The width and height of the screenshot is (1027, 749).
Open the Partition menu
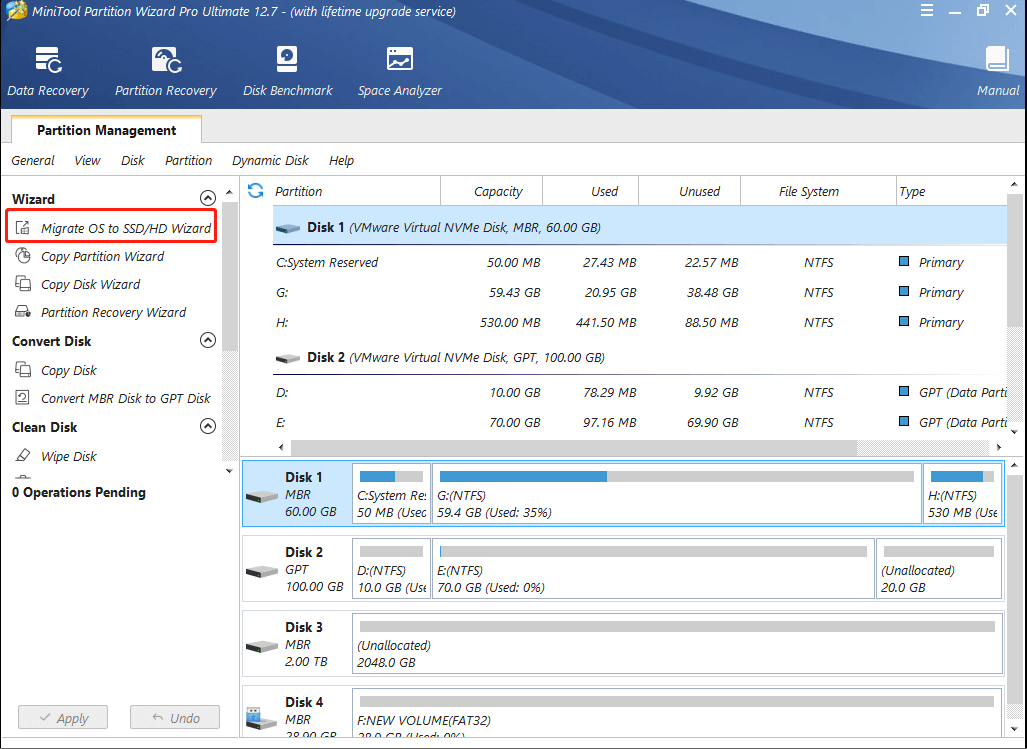pos(189,160)
